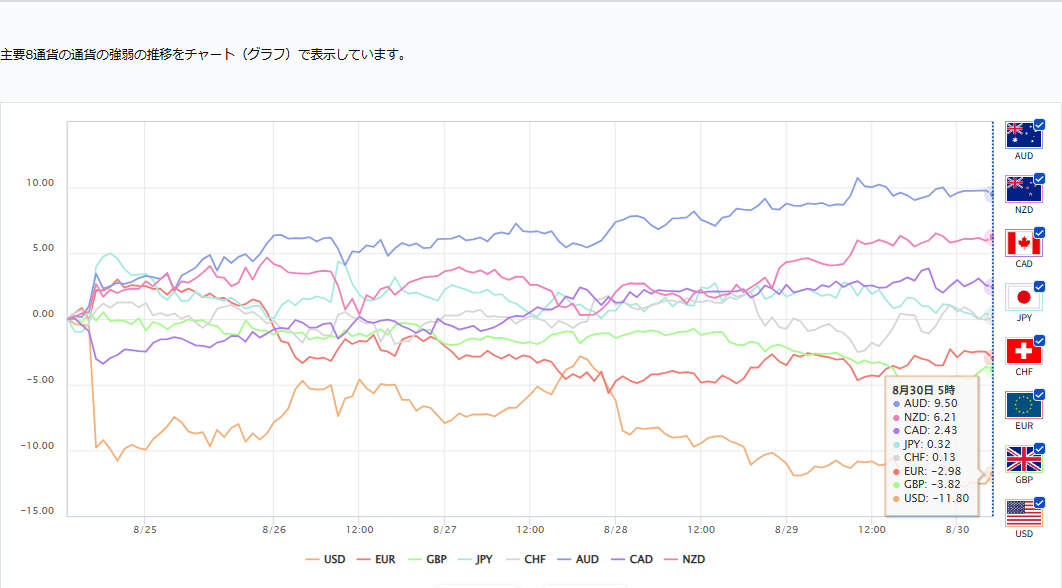Uncheck the checkbox on the CHF flag
The height and width of the screenshot is (588, 1062).
(x=1039, y=341)
